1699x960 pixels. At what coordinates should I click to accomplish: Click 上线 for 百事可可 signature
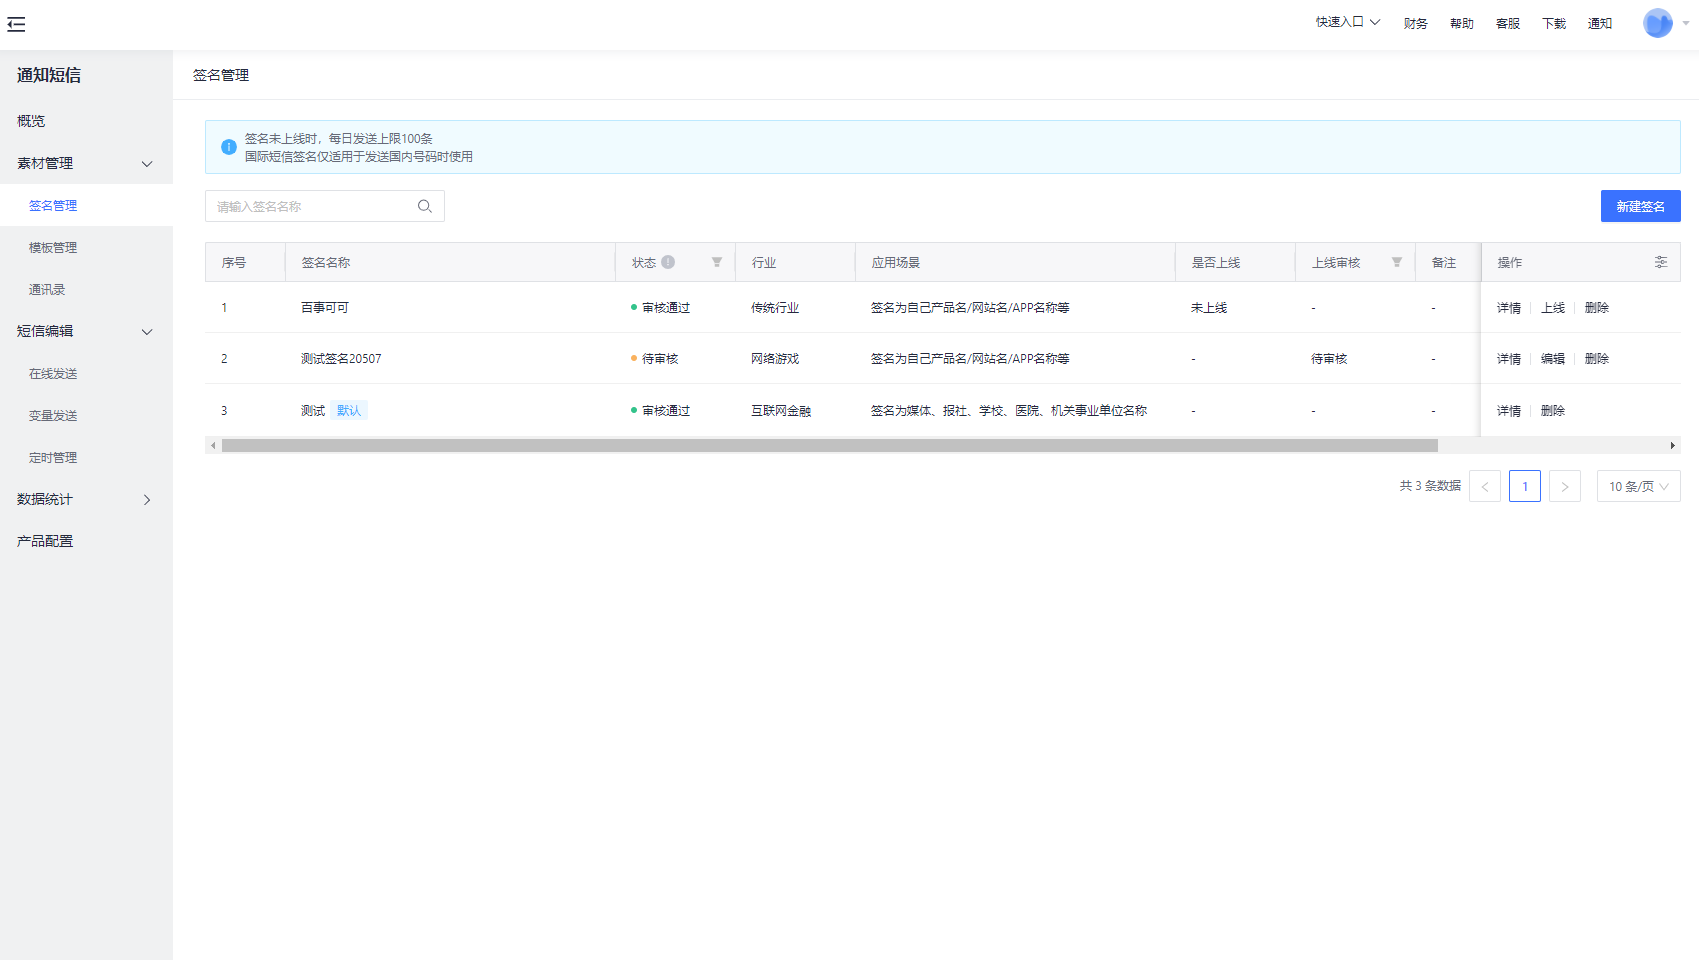click(1552, 308)
